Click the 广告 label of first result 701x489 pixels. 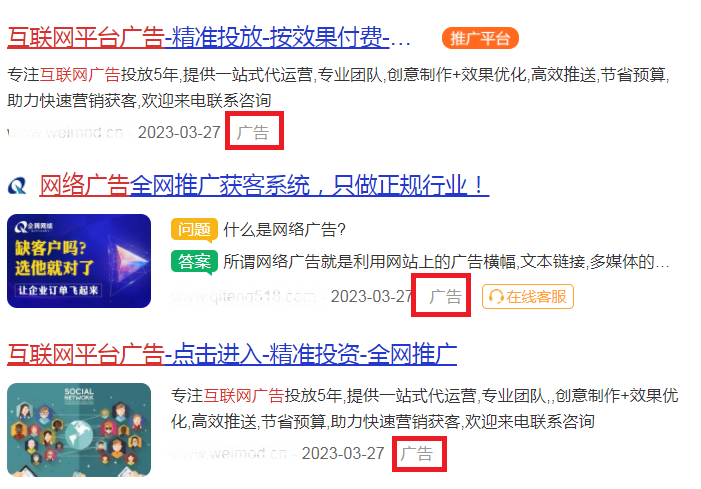point(253,132)
